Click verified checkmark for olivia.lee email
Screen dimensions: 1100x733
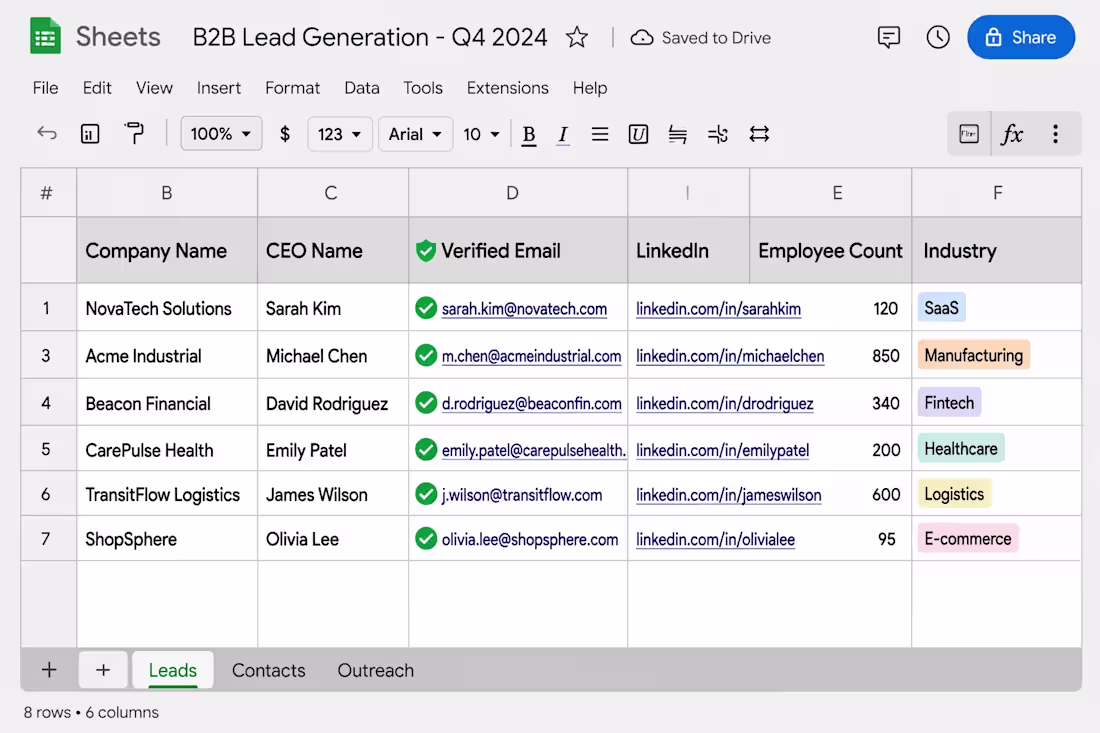[425, 539]
